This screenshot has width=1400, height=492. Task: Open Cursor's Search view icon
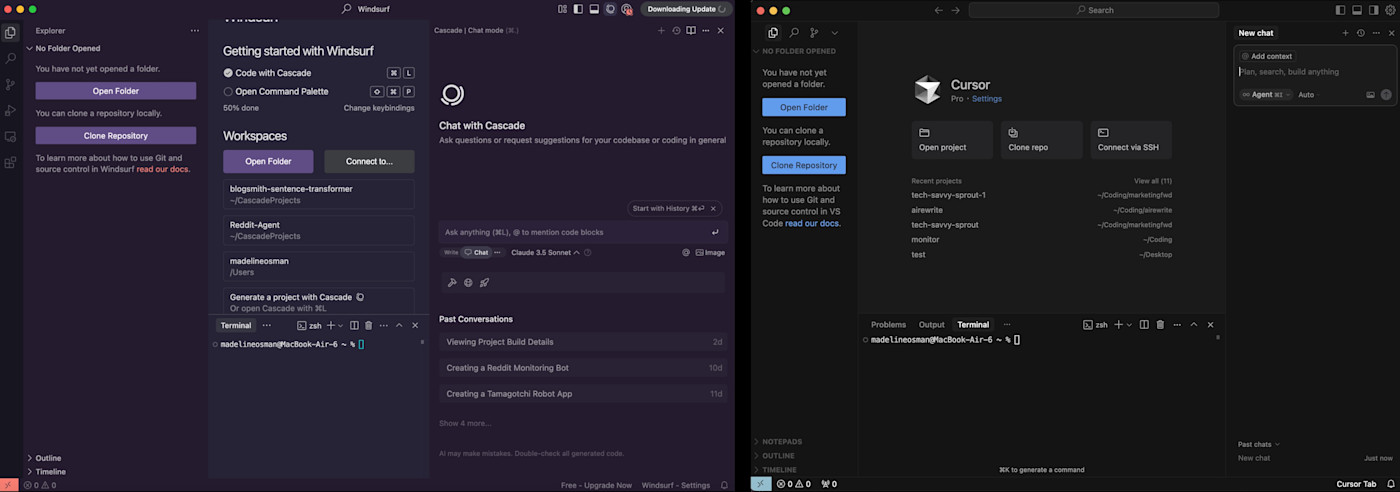pos(794,33)
